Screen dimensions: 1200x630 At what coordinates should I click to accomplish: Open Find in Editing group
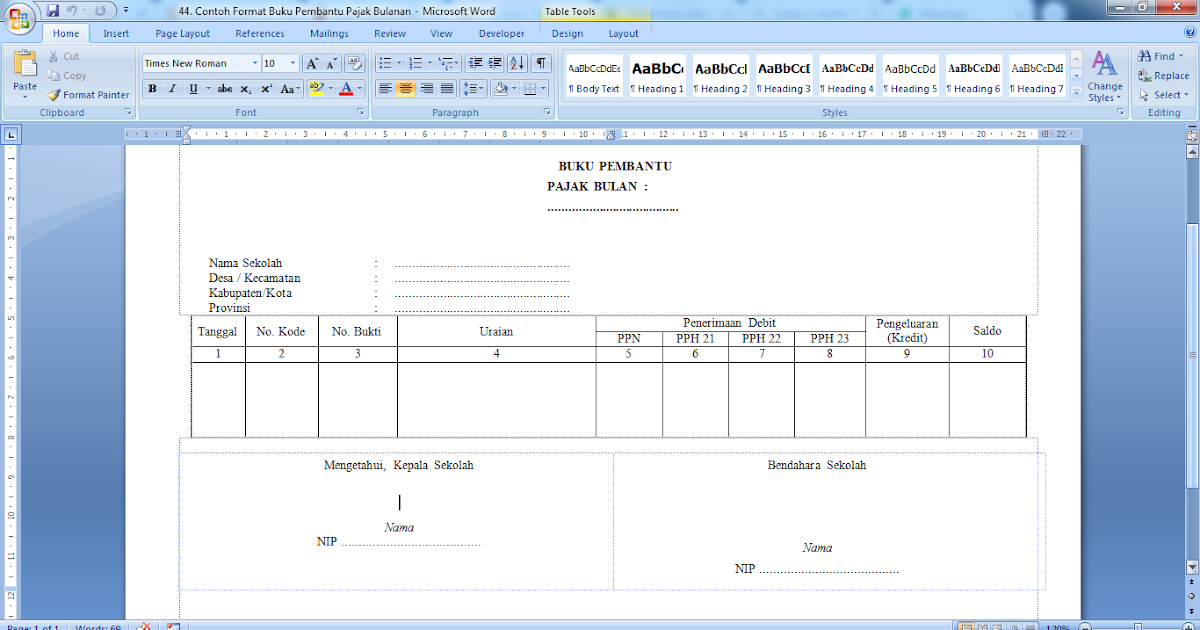coord(1162,57)
